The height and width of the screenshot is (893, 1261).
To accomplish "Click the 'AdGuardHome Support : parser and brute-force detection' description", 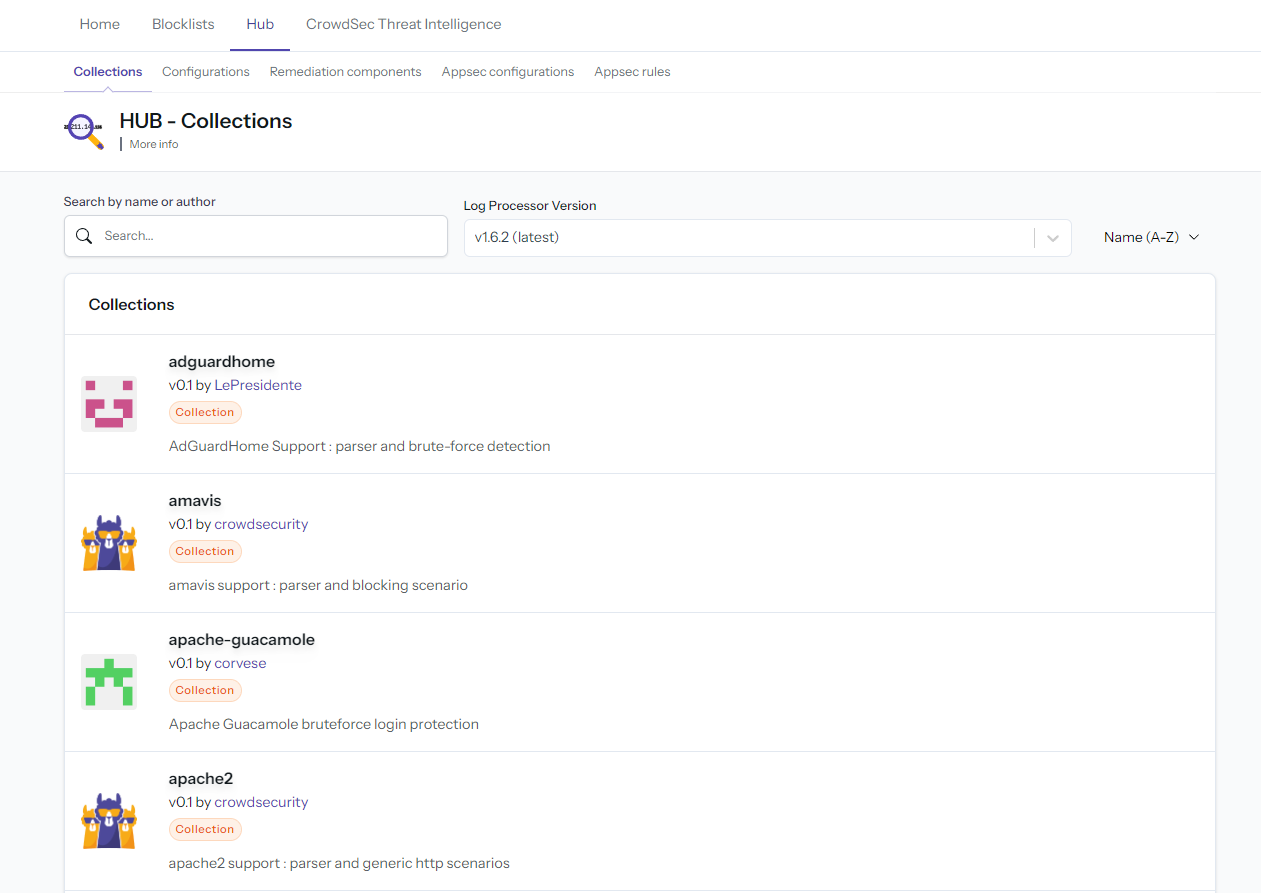I will click(x=360, y=446).
